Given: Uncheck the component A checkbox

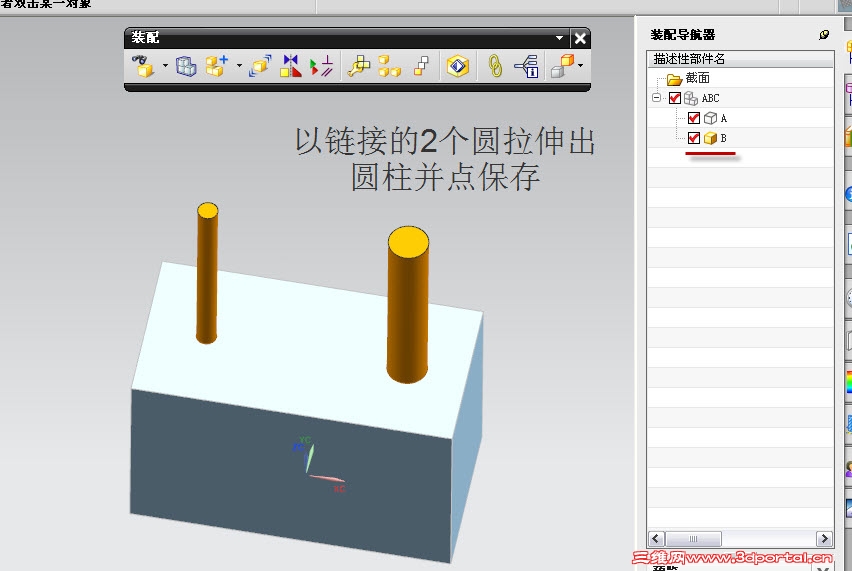Looking at the screenshot, I should [693, 118].
